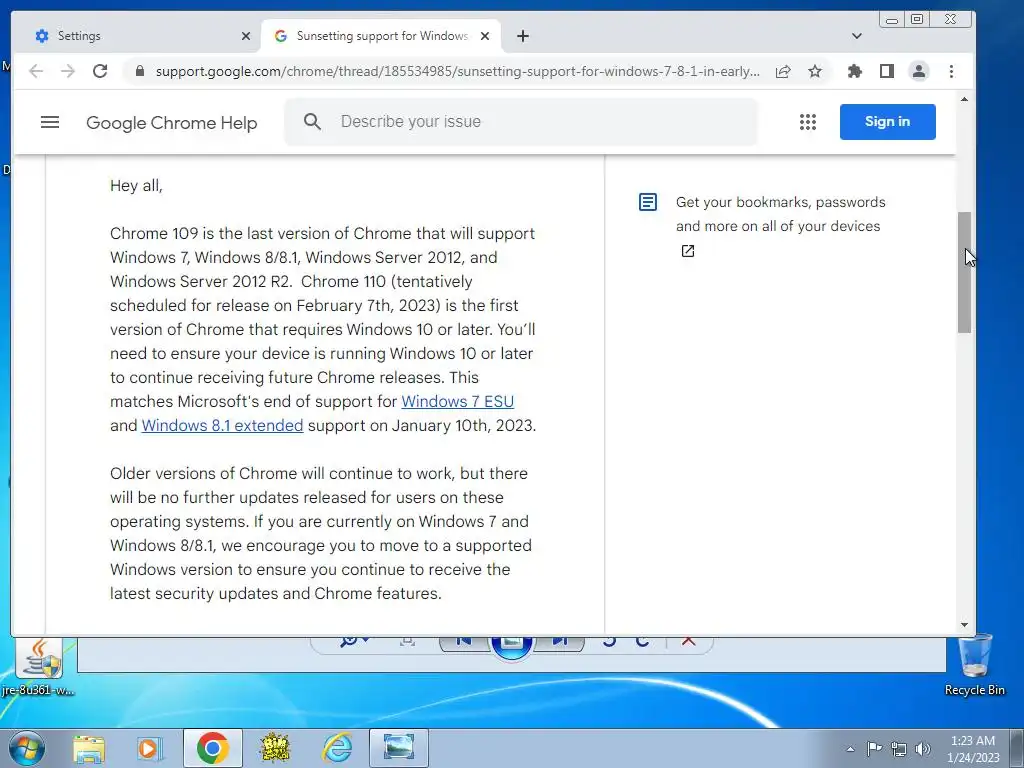
Task: Reload the current page
Action: [x=100, y=71]
